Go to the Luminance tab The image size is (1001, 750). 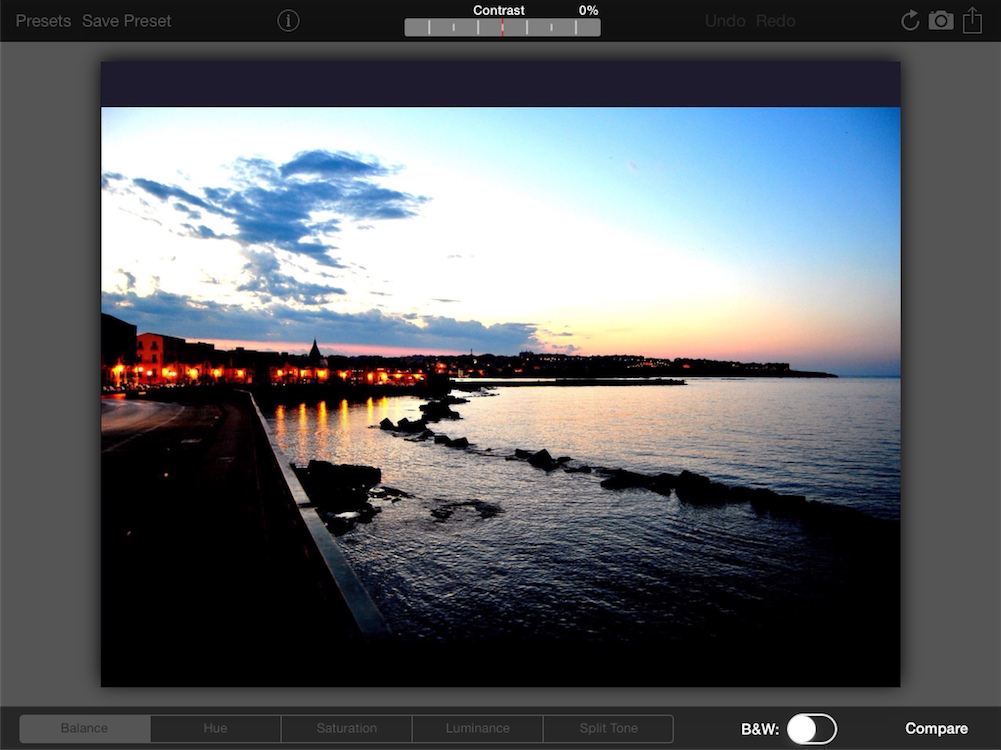(477, 729)
